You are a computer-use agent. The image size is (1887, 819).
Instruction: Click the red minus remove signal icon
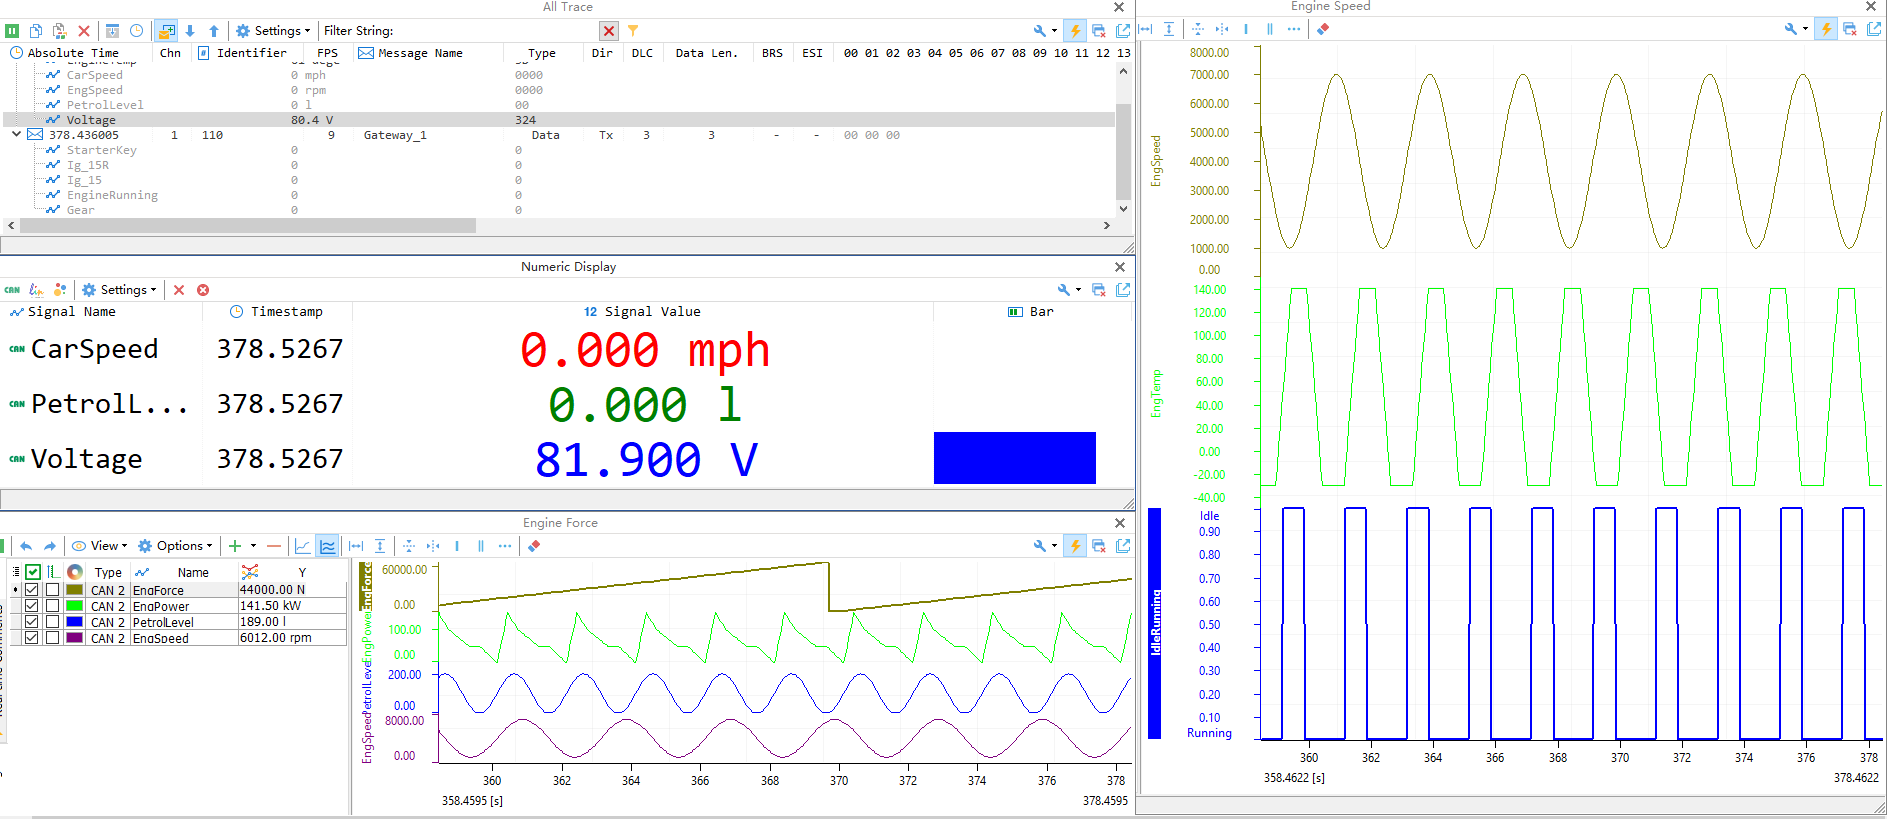273,546
